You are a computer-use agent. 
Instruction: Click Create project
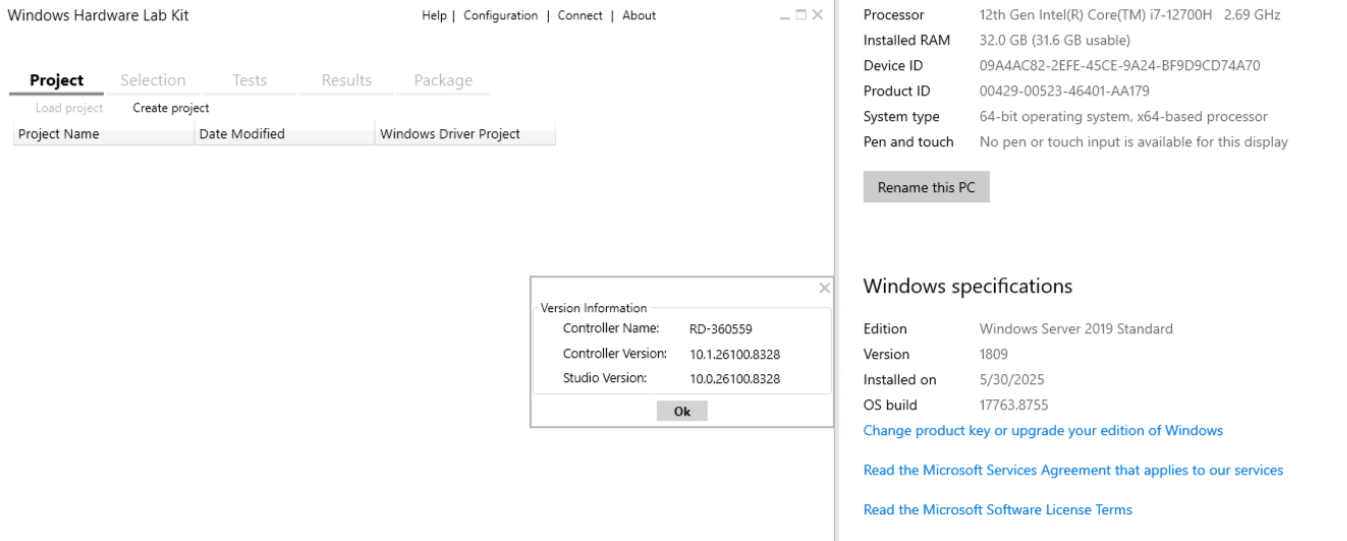[x=171, y=108]
